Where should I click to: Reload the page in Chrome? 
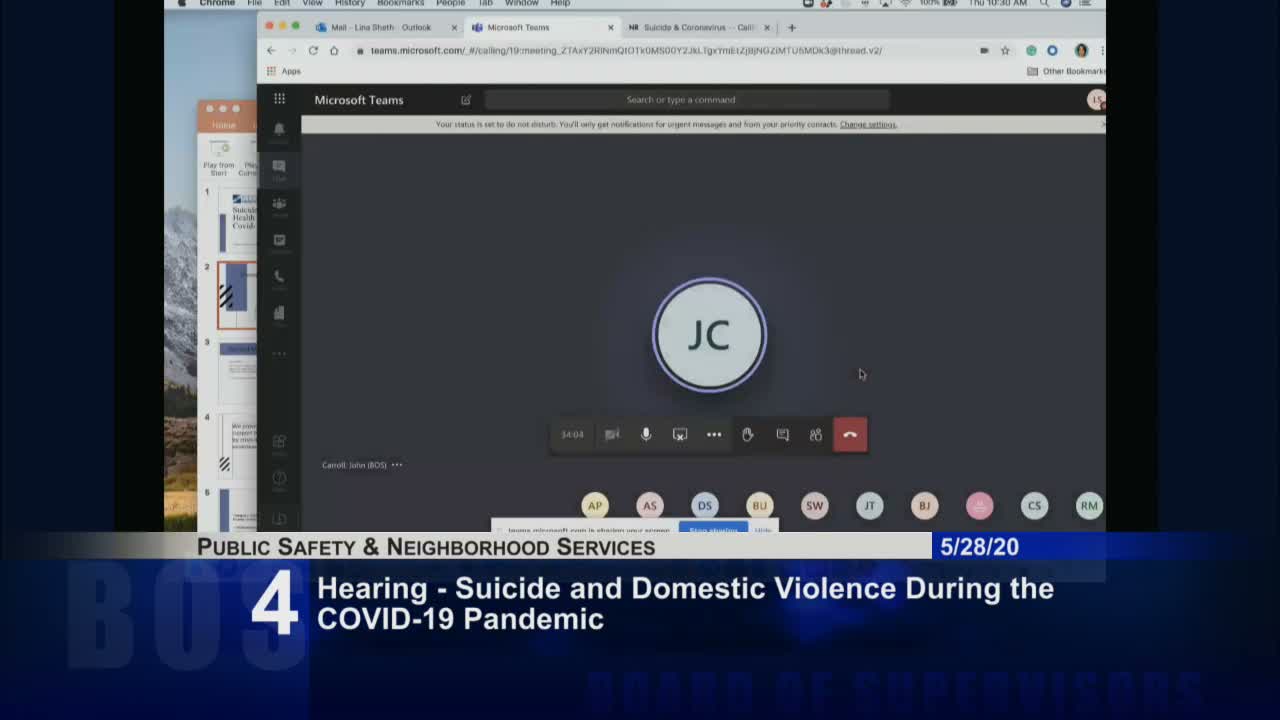click(x=313, y=50)
